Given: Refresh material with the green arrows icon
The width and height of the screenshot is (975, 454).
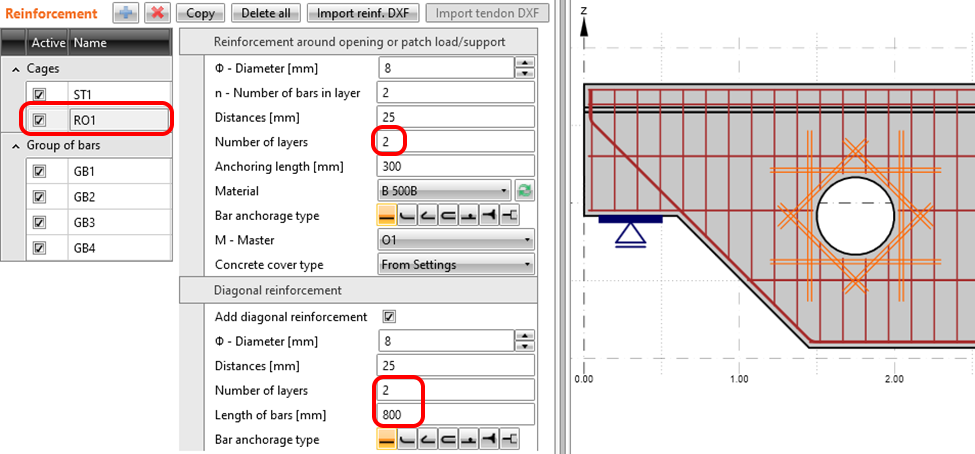Looking at the screenshot, I should tap(525, 191).
